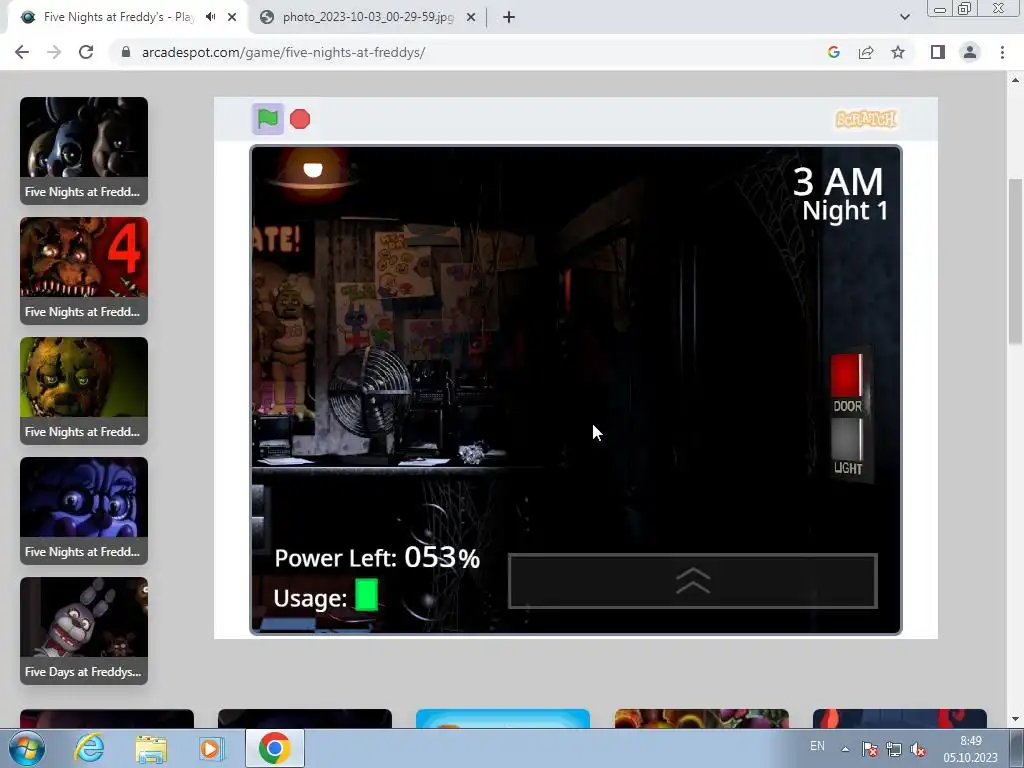Open Chrome profile menu
This screenshot has width=1024, height=768.
pos(970,52)
